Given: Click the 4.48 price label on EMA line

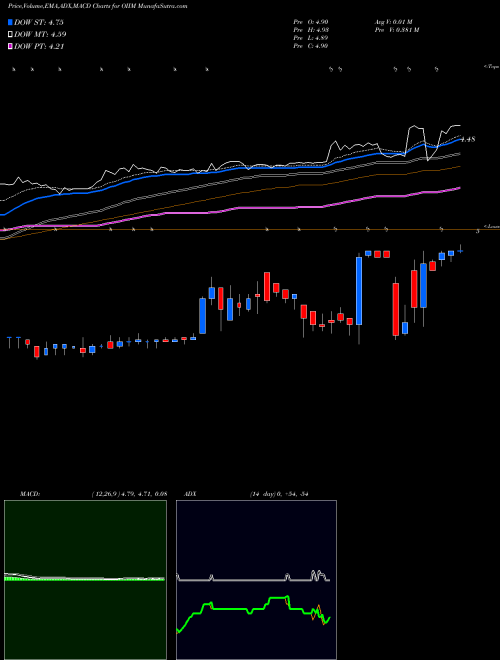Looking at the screenshot, I should (x=468, y=139).
